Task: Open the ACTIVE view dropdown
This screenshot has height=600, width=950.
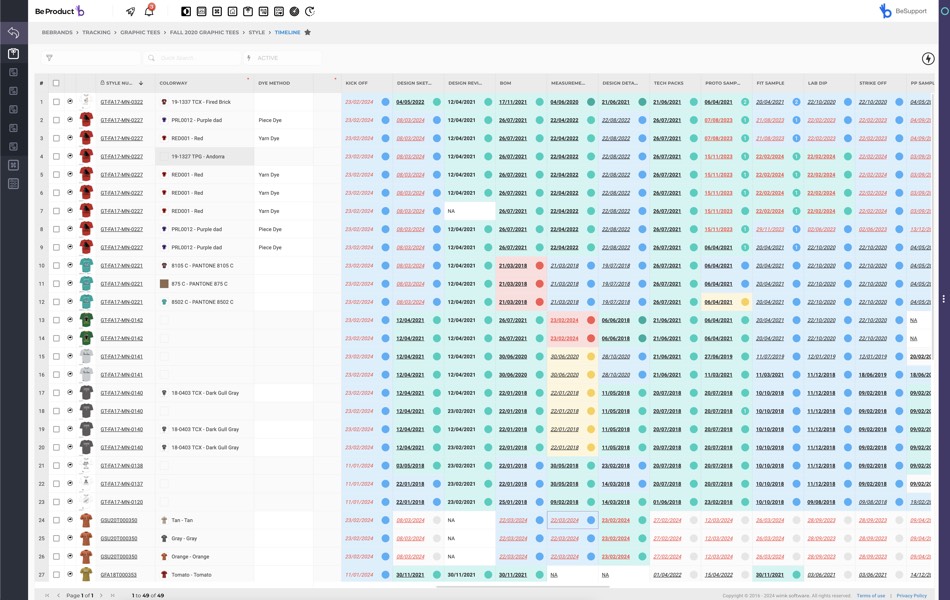Action: point(282,58)
